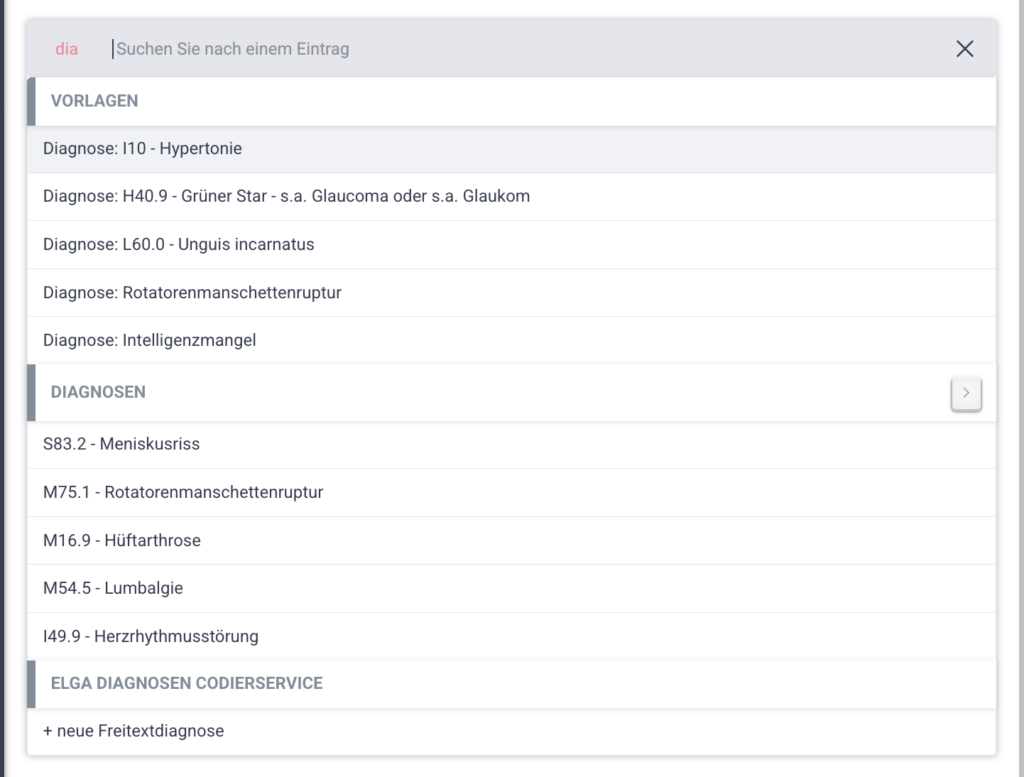Viewport: 1024px width, 777px height.
Task: Select I49.9 - Herzrhythmusstörung entry
Action: point(150,637)
